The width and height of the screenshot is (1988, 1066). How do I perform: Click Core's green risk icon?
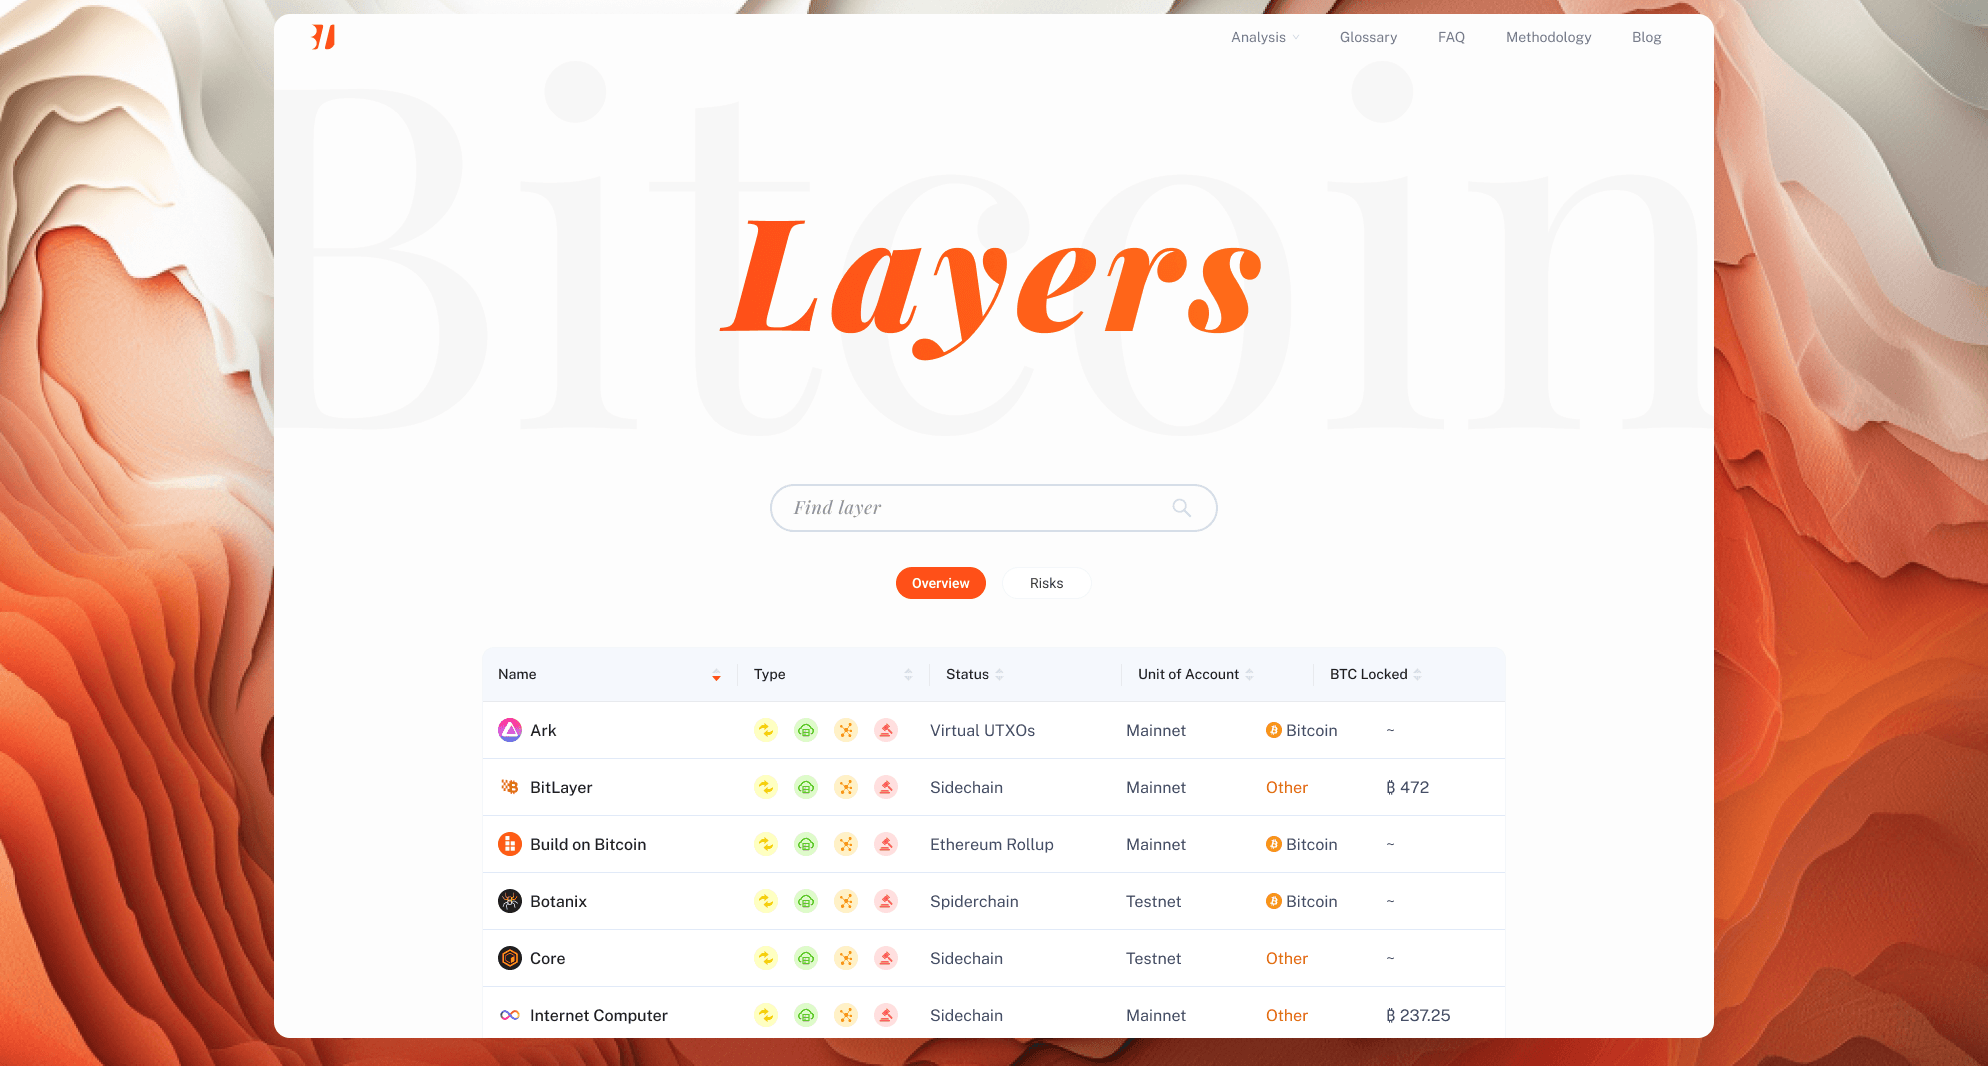pos(806,958)
